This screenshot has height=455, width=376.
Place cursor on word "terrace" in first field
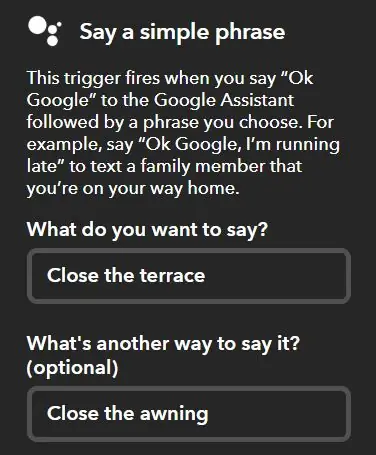(x=172, y=276)
